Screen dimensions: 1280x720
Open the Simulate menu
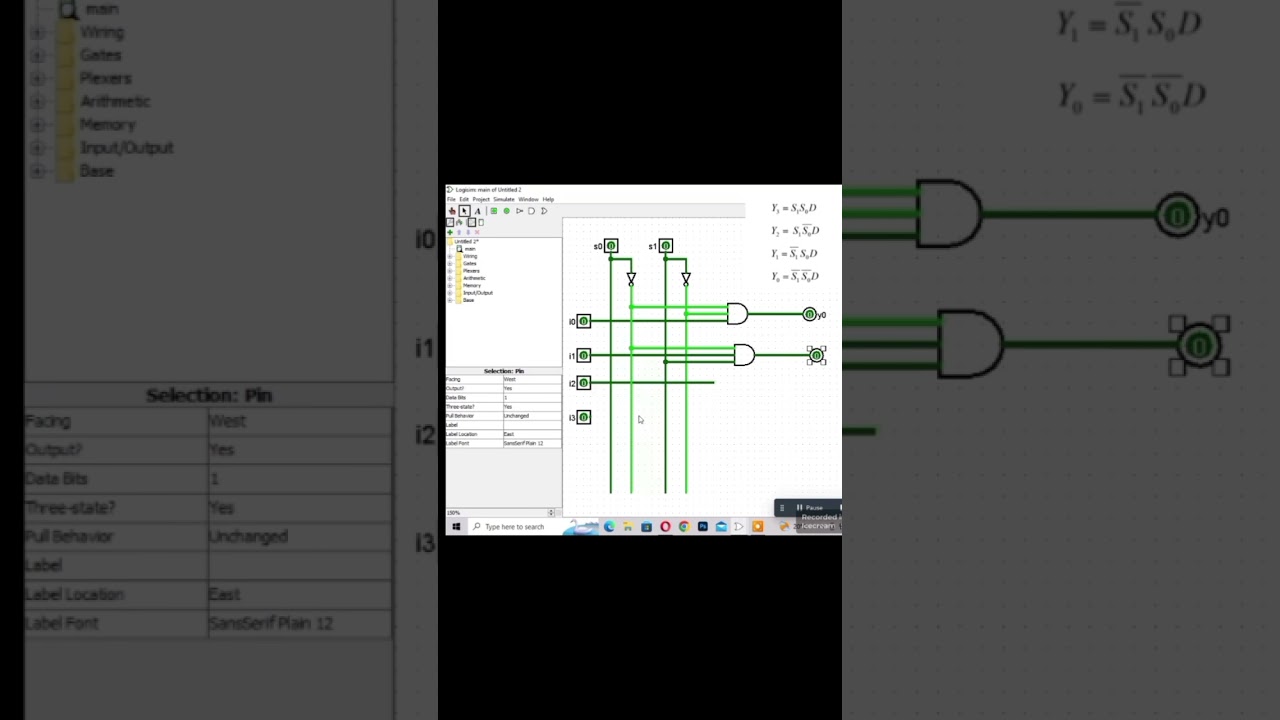[504, 199]
